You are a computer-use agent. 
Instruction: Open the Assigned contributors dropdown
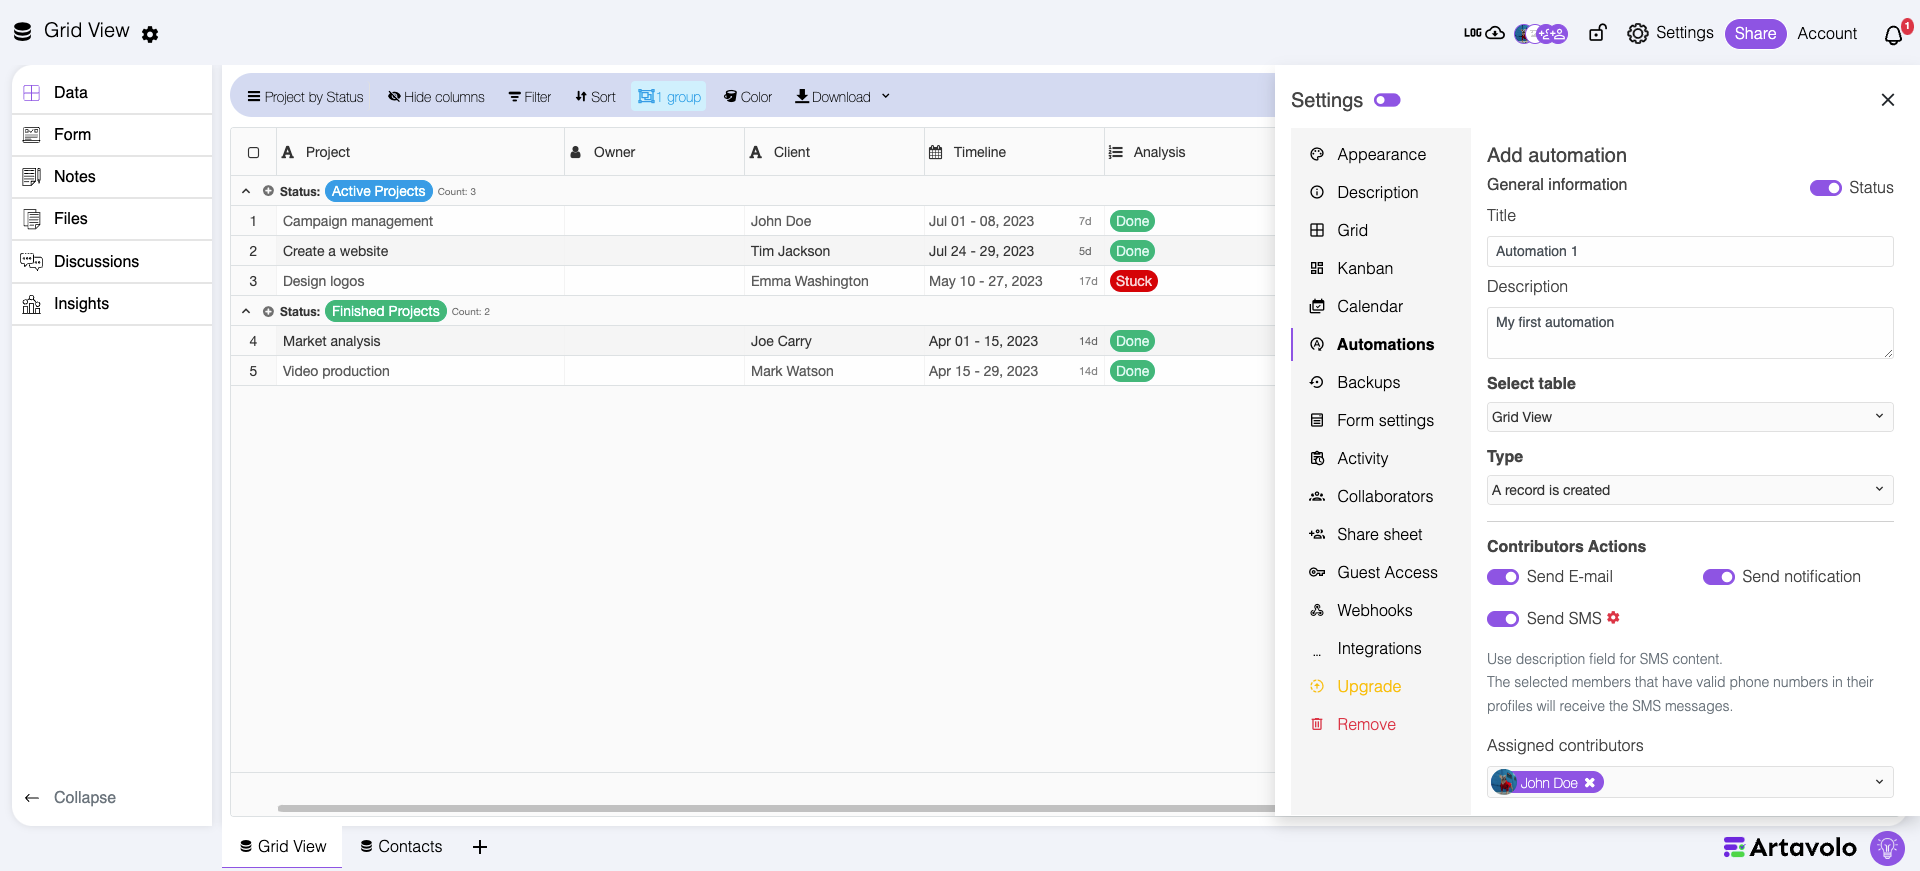(1690, 782)
